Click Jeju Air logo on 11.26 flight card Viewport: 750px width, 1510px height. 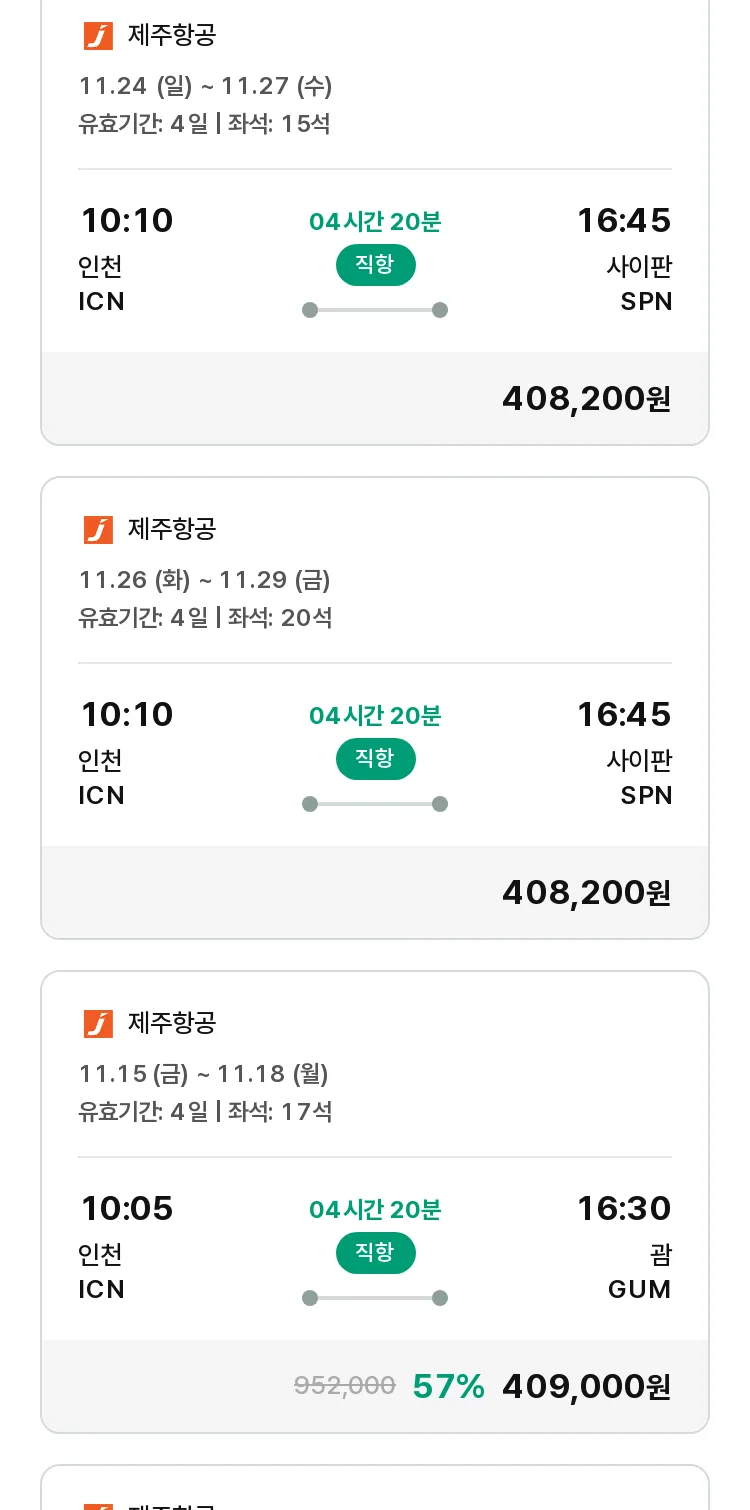(x=98, y=530)
